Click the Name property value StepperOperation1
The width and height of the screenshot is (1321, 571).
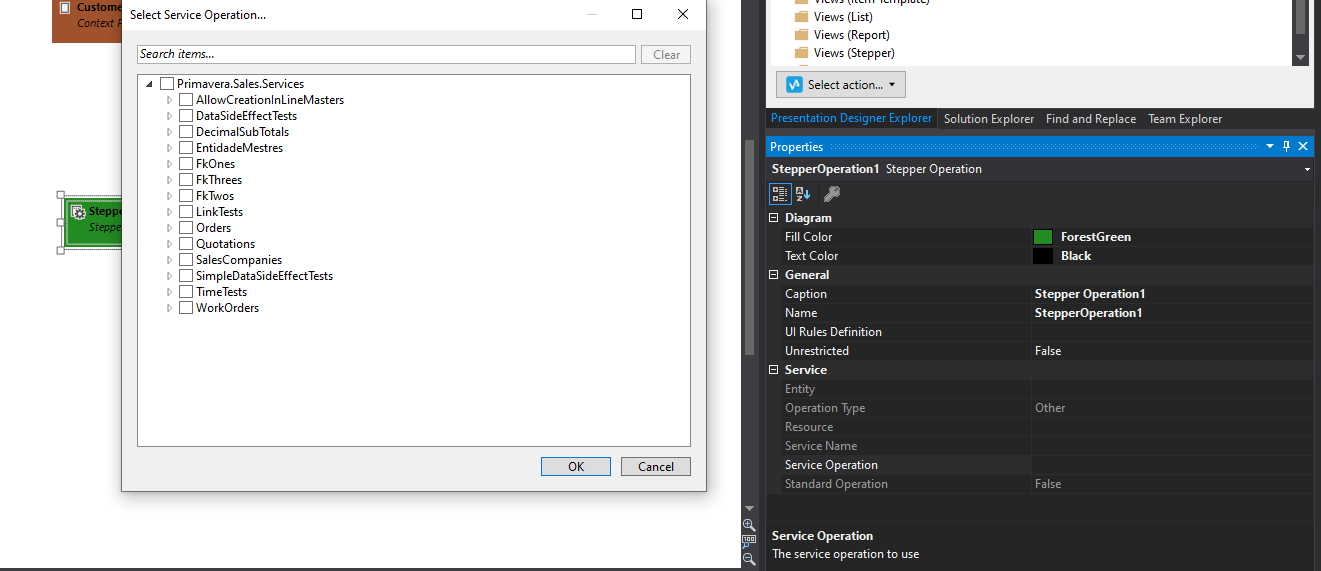click(1172, 313)
